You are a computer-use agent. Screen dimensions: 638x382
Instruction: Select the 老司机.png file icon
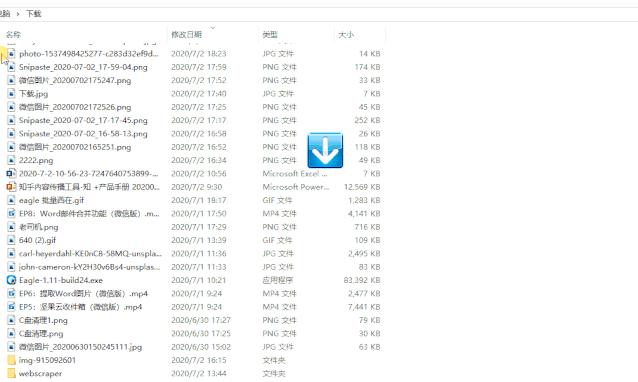11,227
